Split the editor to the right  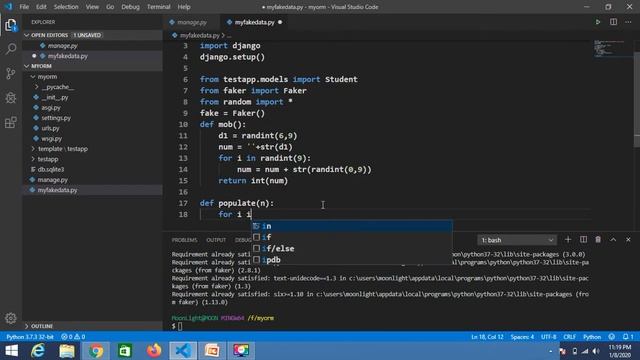(x=613, y=22)
